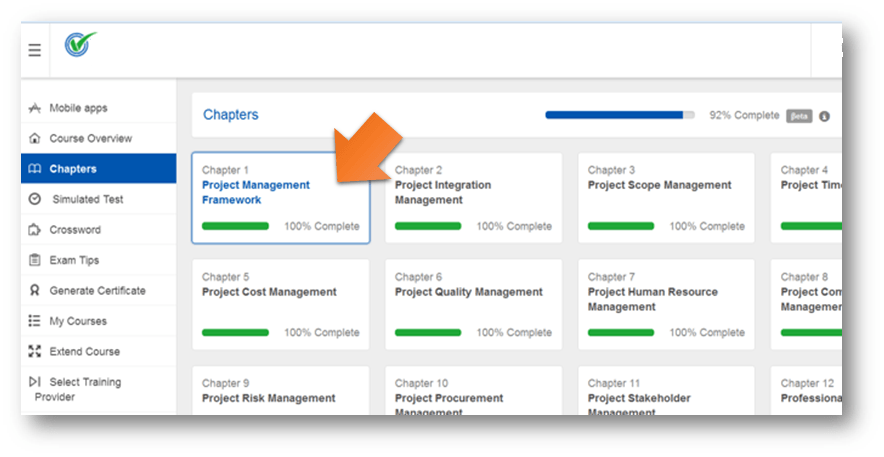Image resolution: width=884 pixels, height=457 pixels.
Task: Click the green checkmark logo
Action: pos(80,46)
